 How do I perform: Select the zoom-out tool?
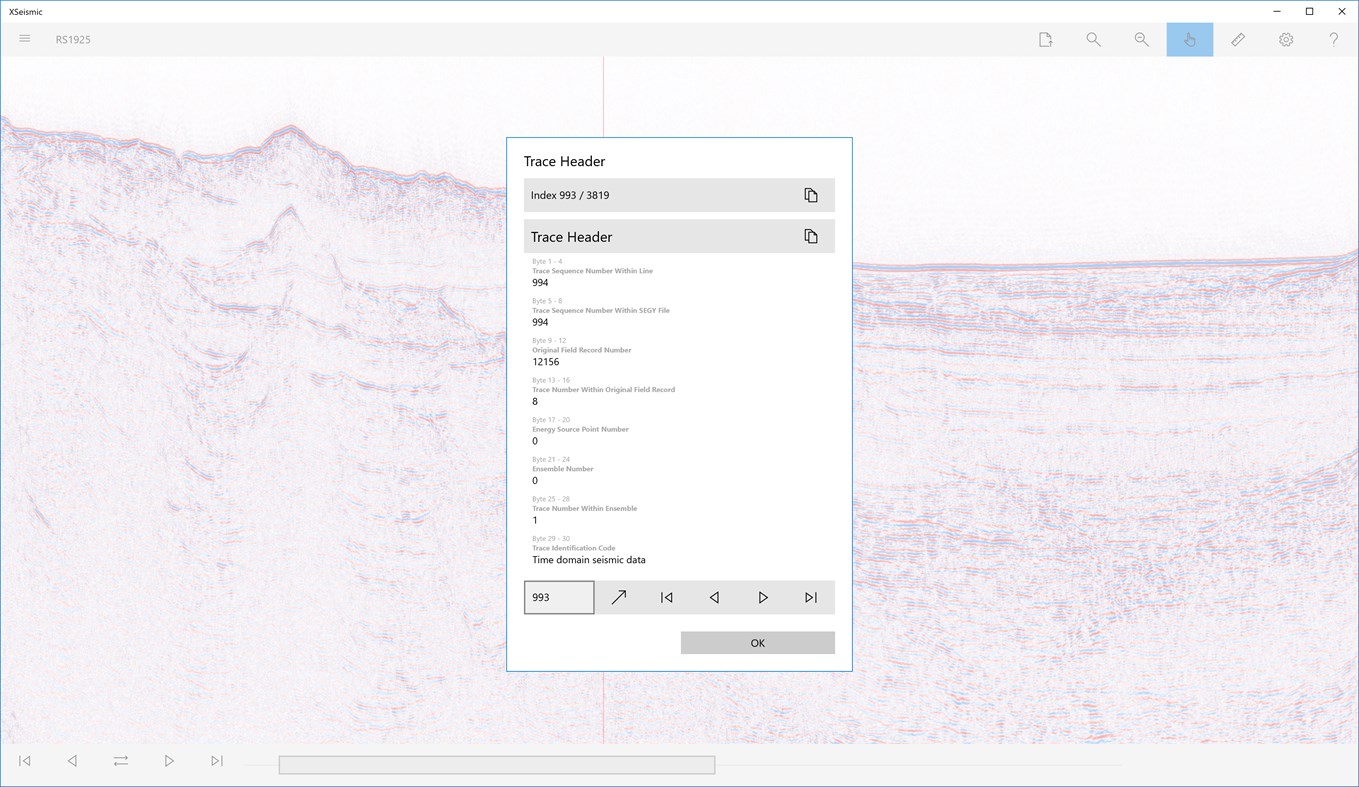pos(1141,39)
